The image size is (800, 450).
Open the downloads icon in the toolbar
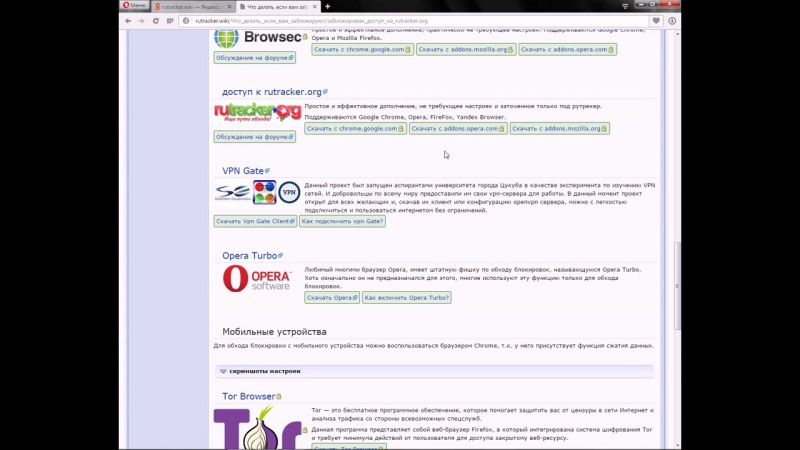672,21
